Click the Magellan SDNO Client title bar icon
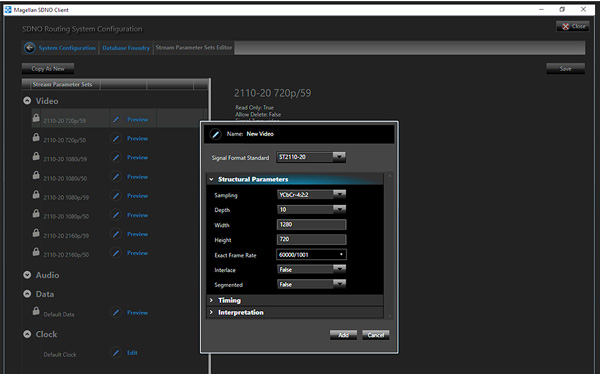This screenshot has width=600, height=374. [8, 10]
